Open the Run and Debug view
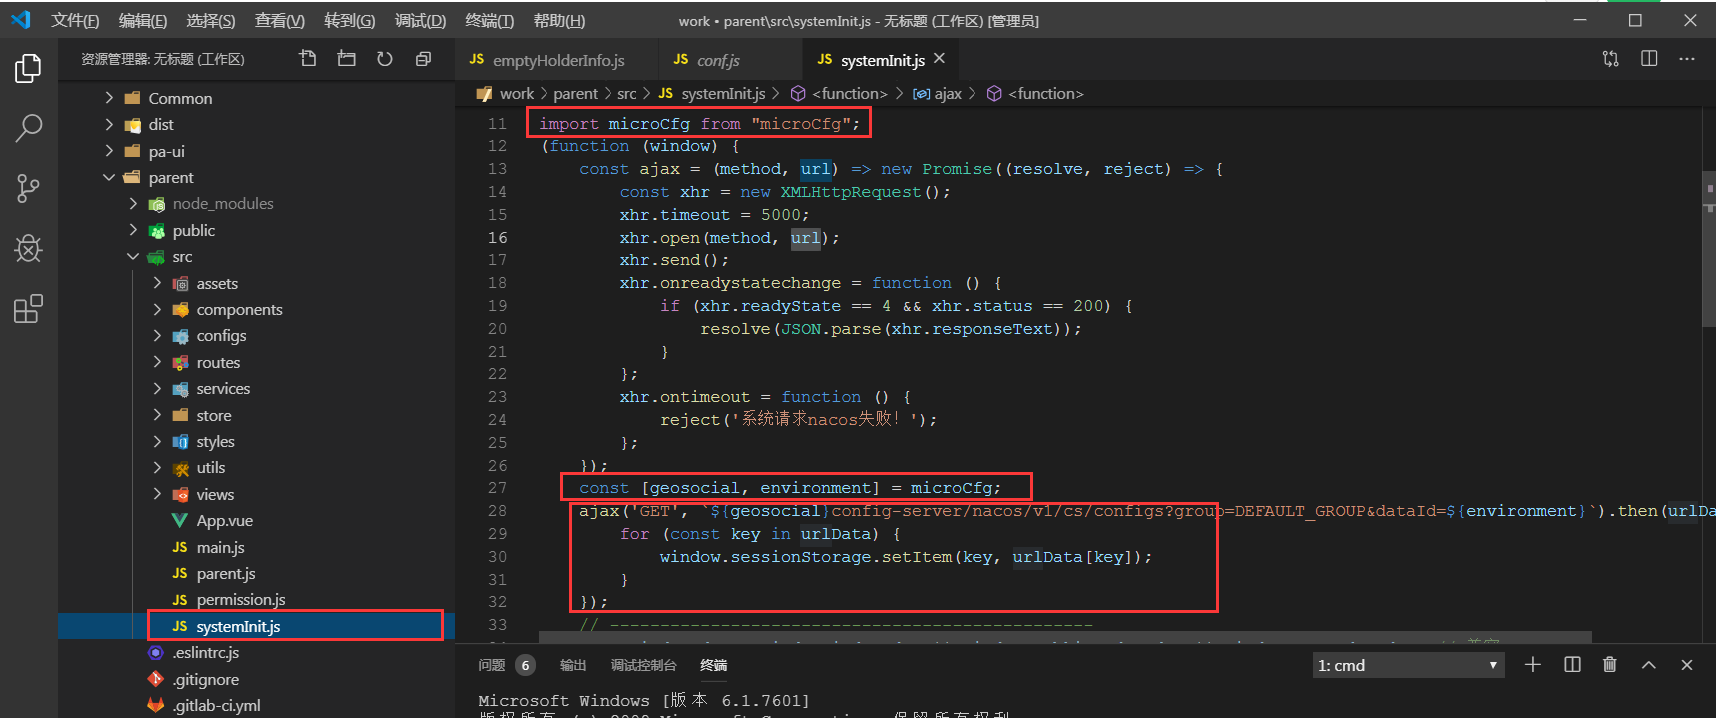Viewport: 1716px width, 718px height. coord(28,248)
